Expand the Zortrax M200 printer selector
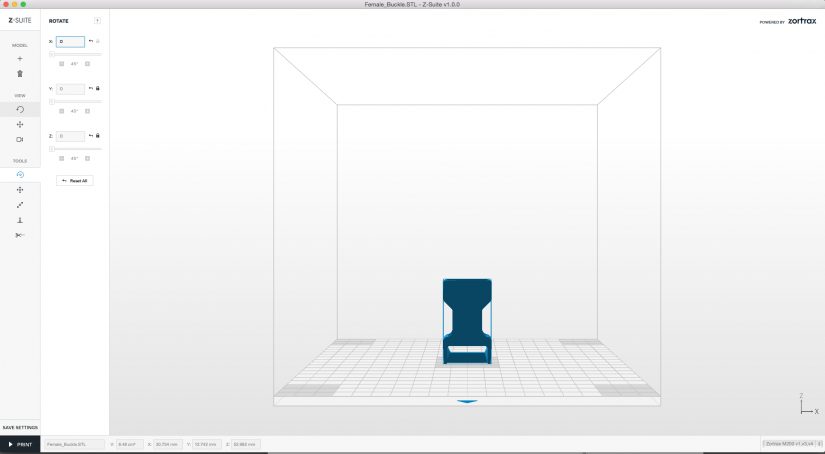Viewport: 825px width, 454px height. [x=792, y=444]
